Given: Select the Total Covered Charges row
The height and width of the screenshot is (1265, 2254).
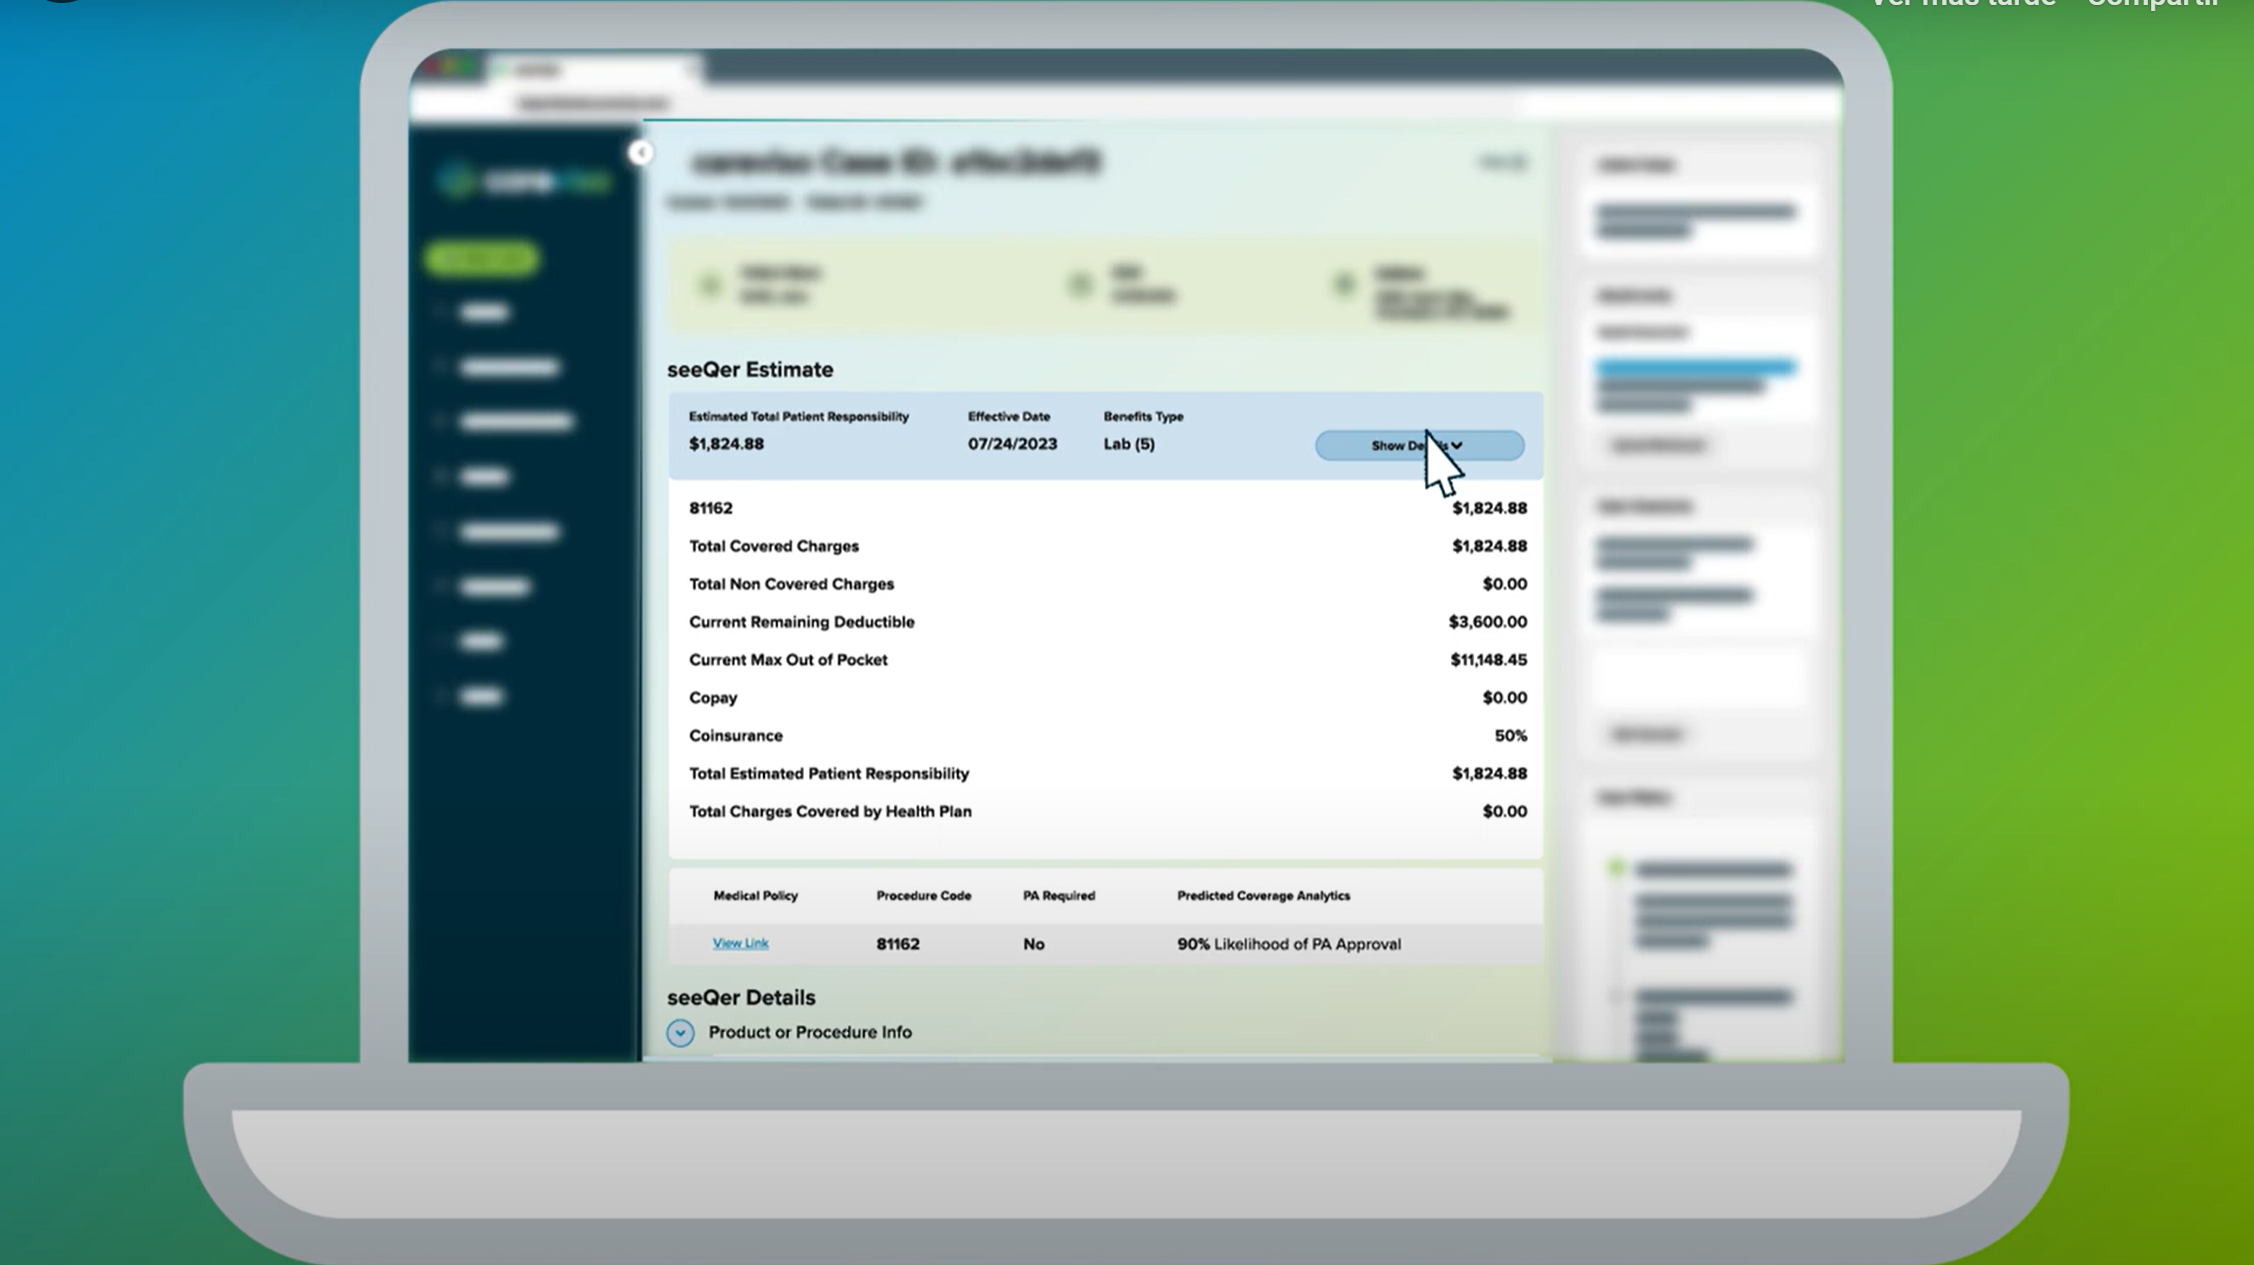Looking at the screenshot, I should click(x=1107, y=546).
